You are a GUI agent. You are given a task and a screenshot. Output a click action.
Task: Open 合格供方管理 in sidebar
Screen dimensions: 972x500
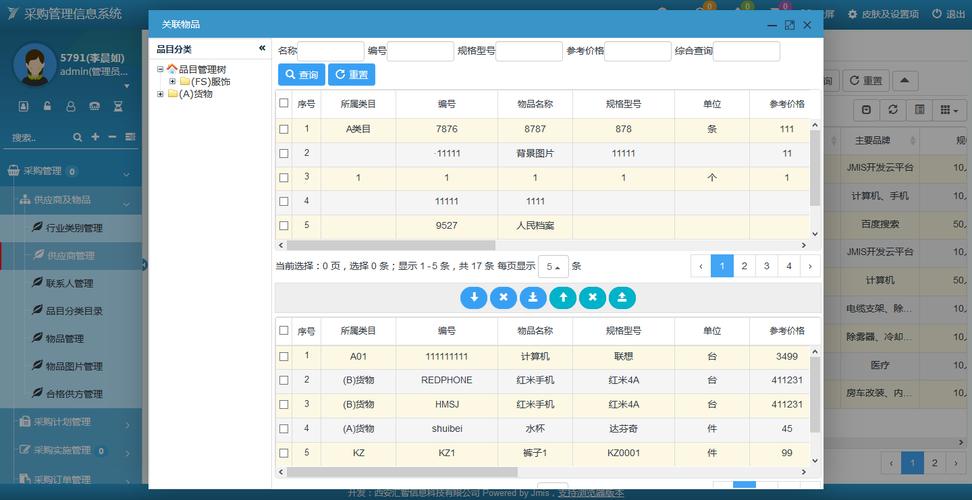[74, 393]
